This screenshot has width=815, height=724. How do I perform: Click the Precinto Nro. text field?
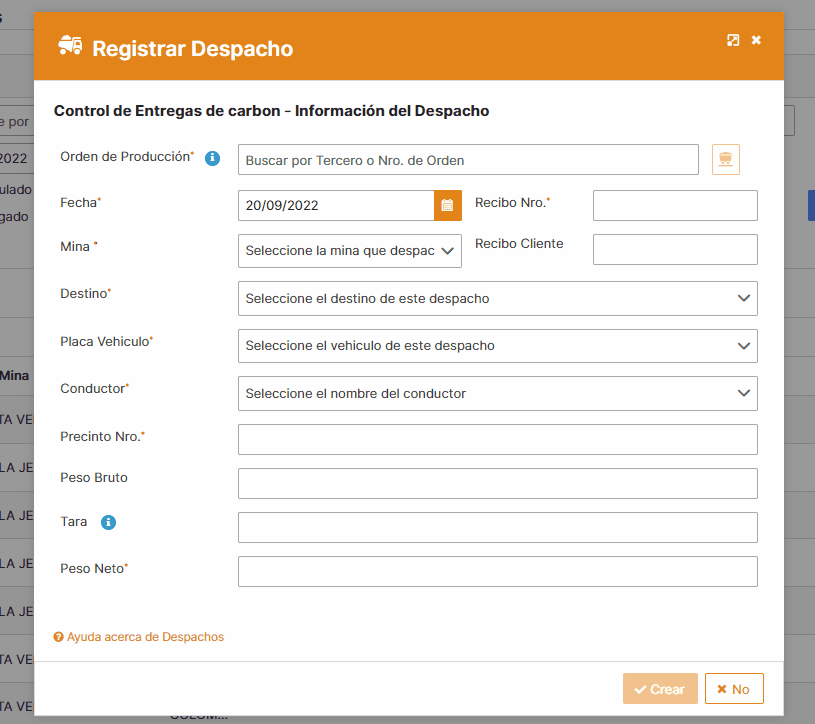click(497, 439)
